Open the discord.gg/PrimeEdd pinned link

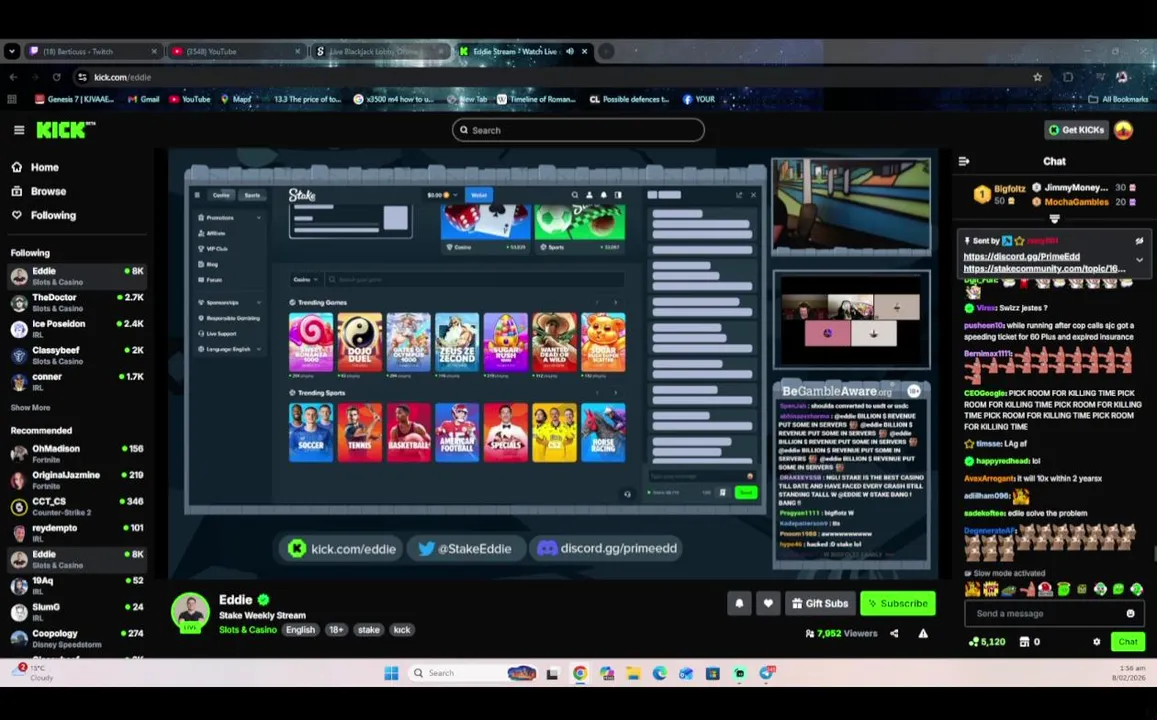click(1021, 257)
